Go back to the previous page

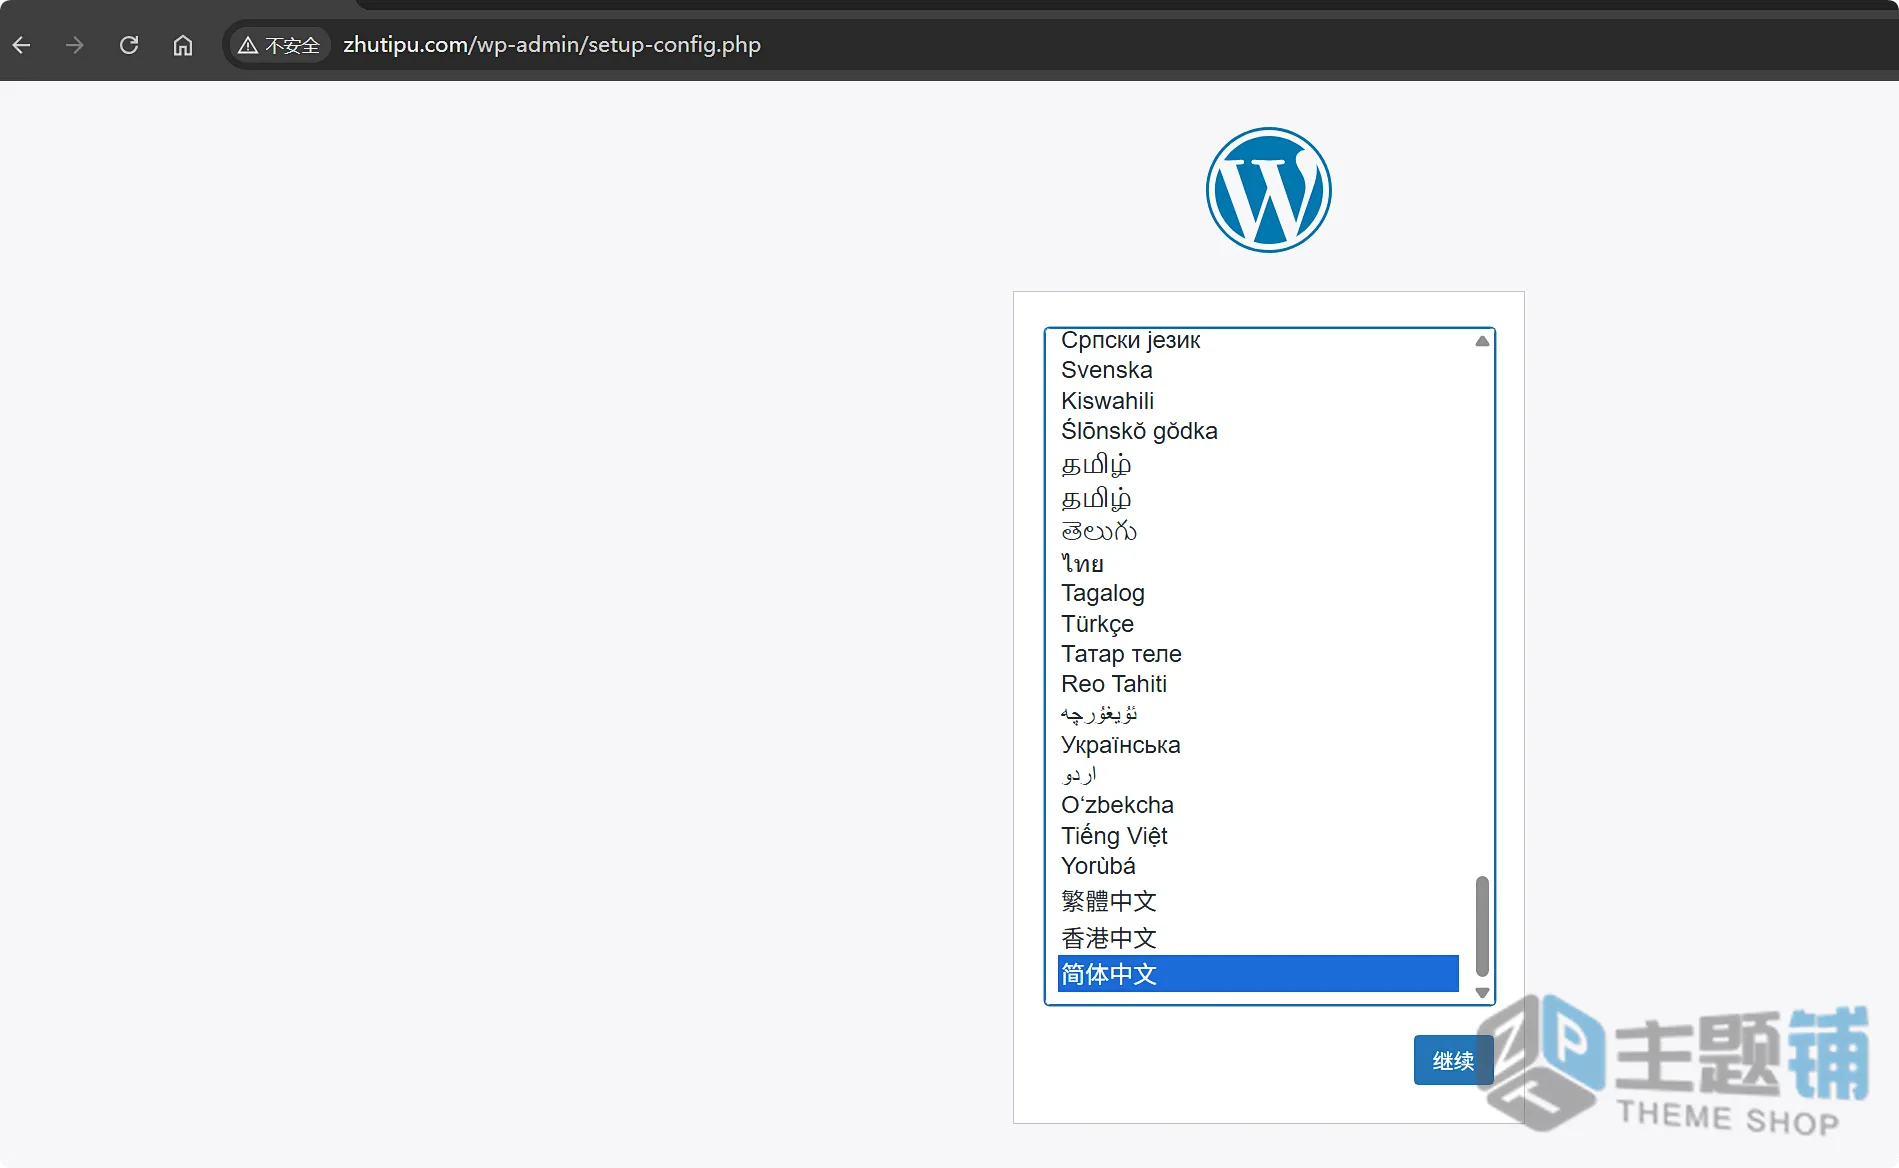click(22, 45)
